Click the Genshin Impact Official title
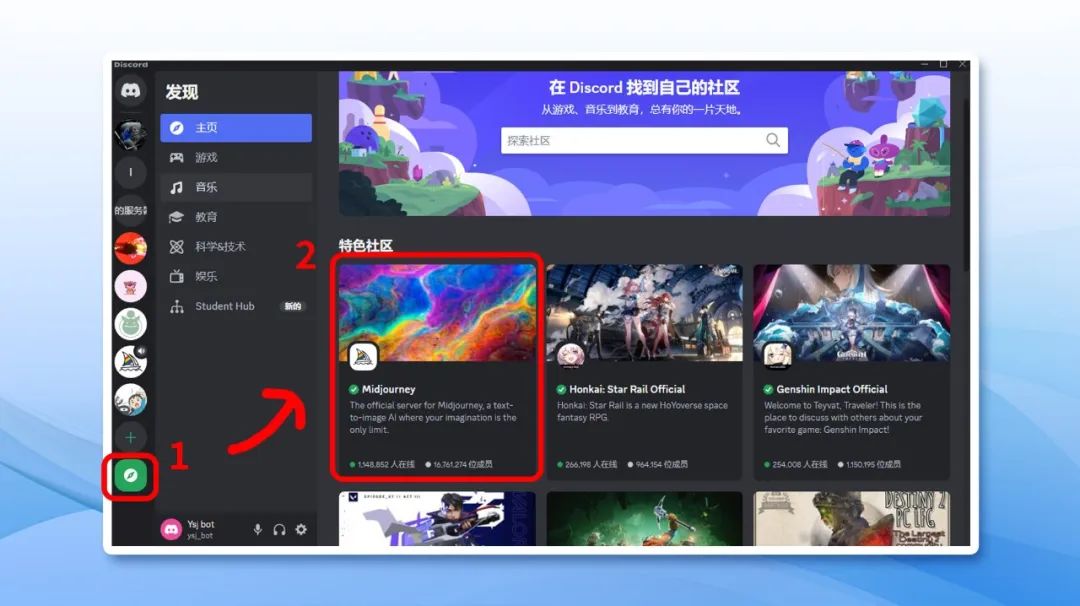Image resolution: width=1080 pixels, height=606 pixels. [x=832, y=389]
